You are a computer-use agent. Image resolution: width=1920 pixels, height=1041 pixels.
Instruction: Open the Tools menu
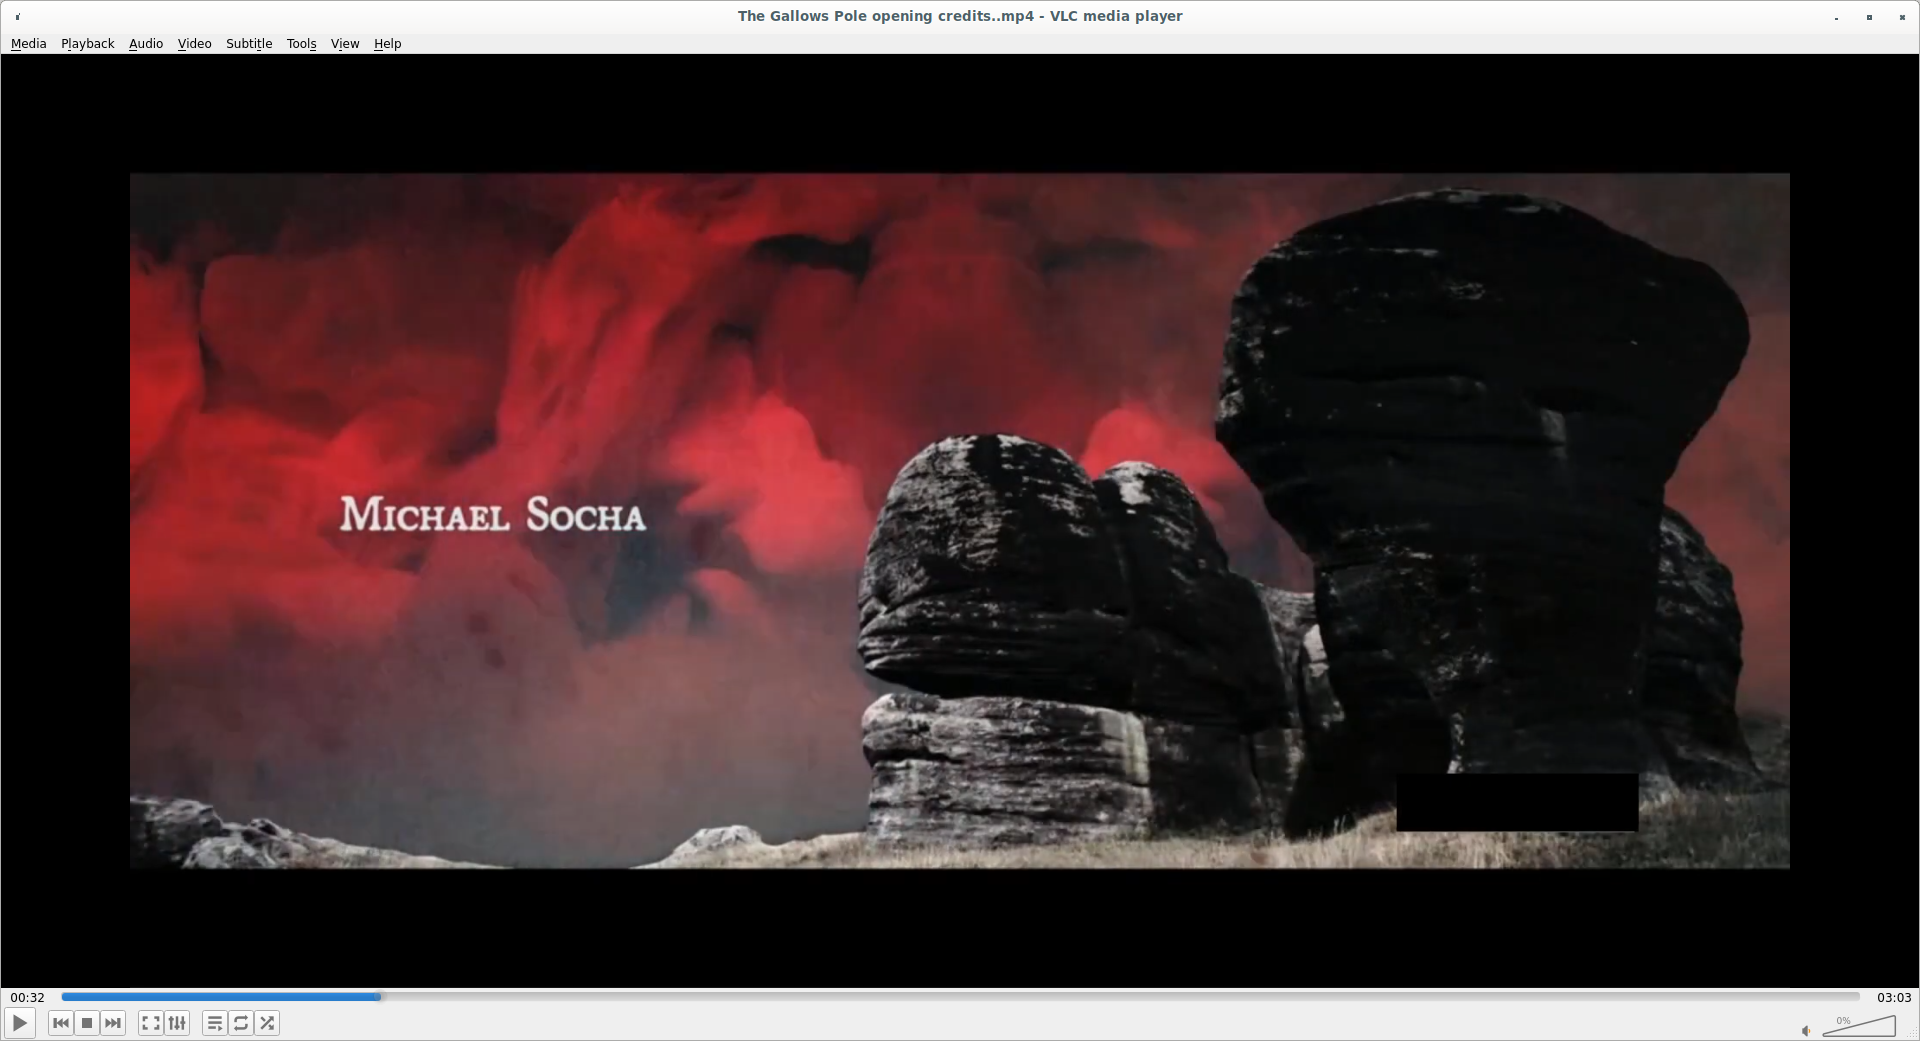click(302, 44)
